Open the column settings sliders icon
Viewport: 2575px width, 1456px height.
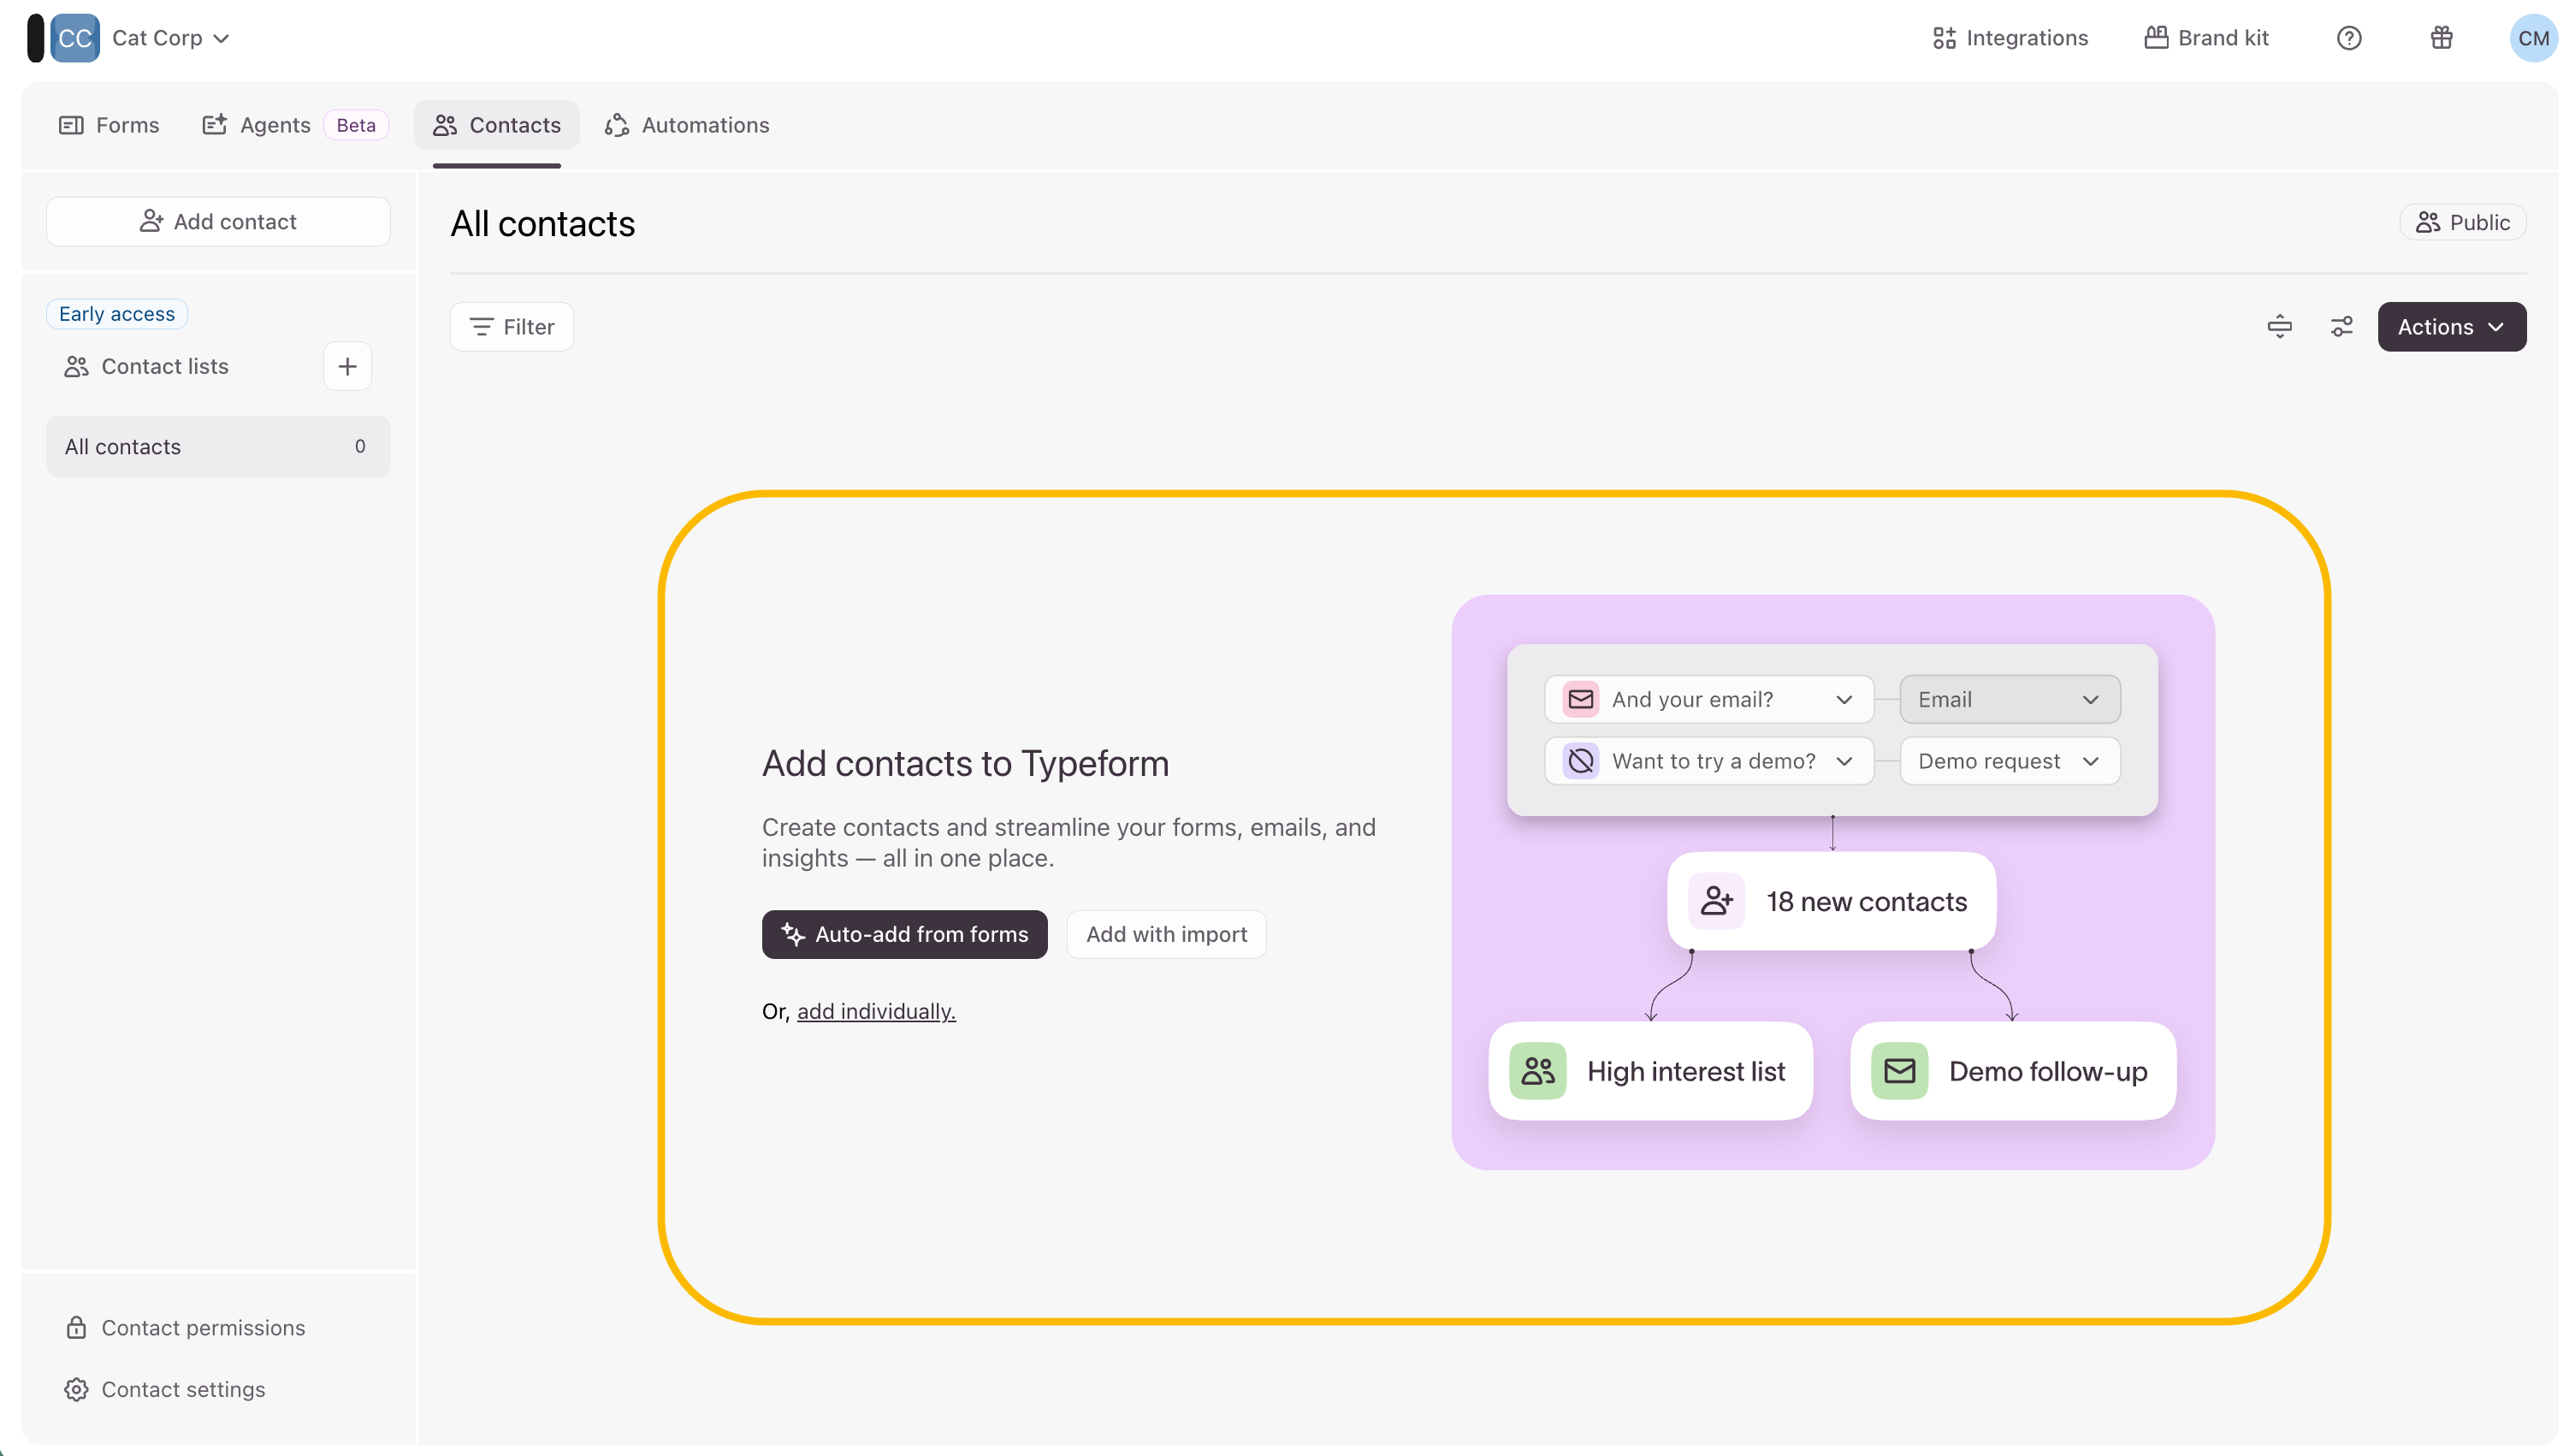coord(2341,327)
